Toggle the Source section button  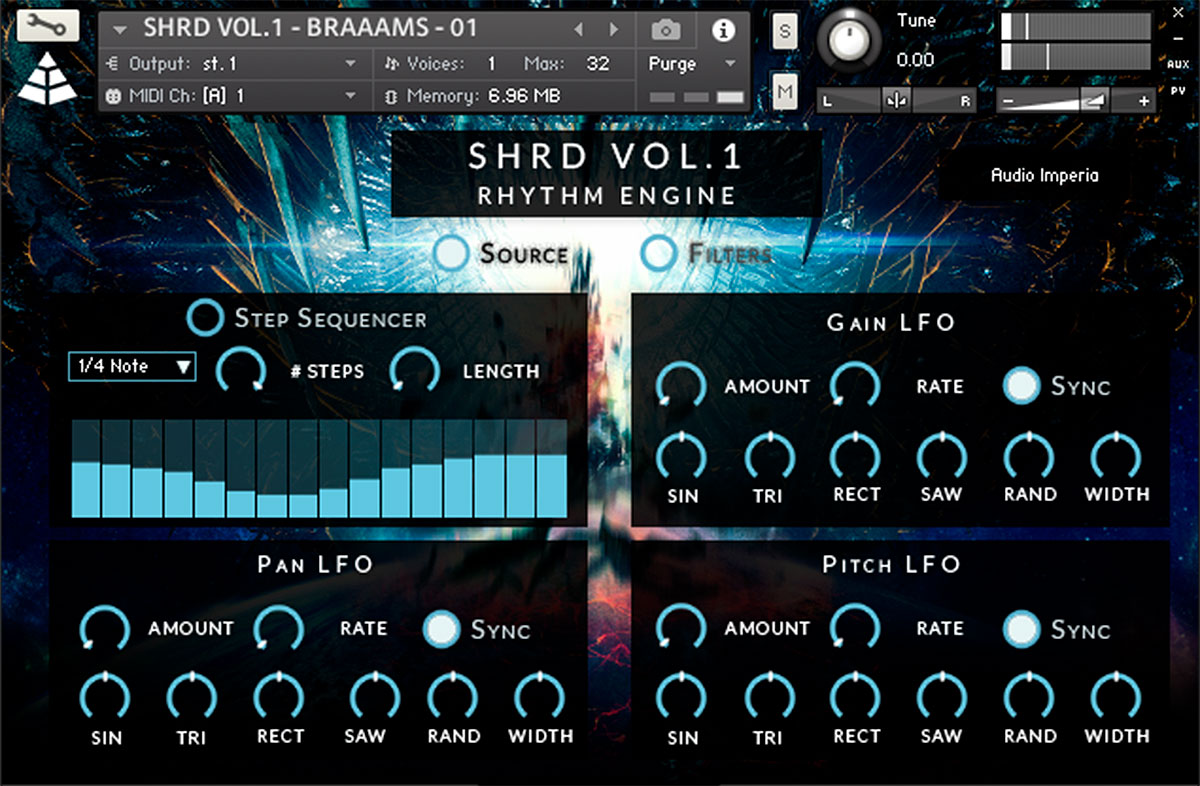point(452,253)
